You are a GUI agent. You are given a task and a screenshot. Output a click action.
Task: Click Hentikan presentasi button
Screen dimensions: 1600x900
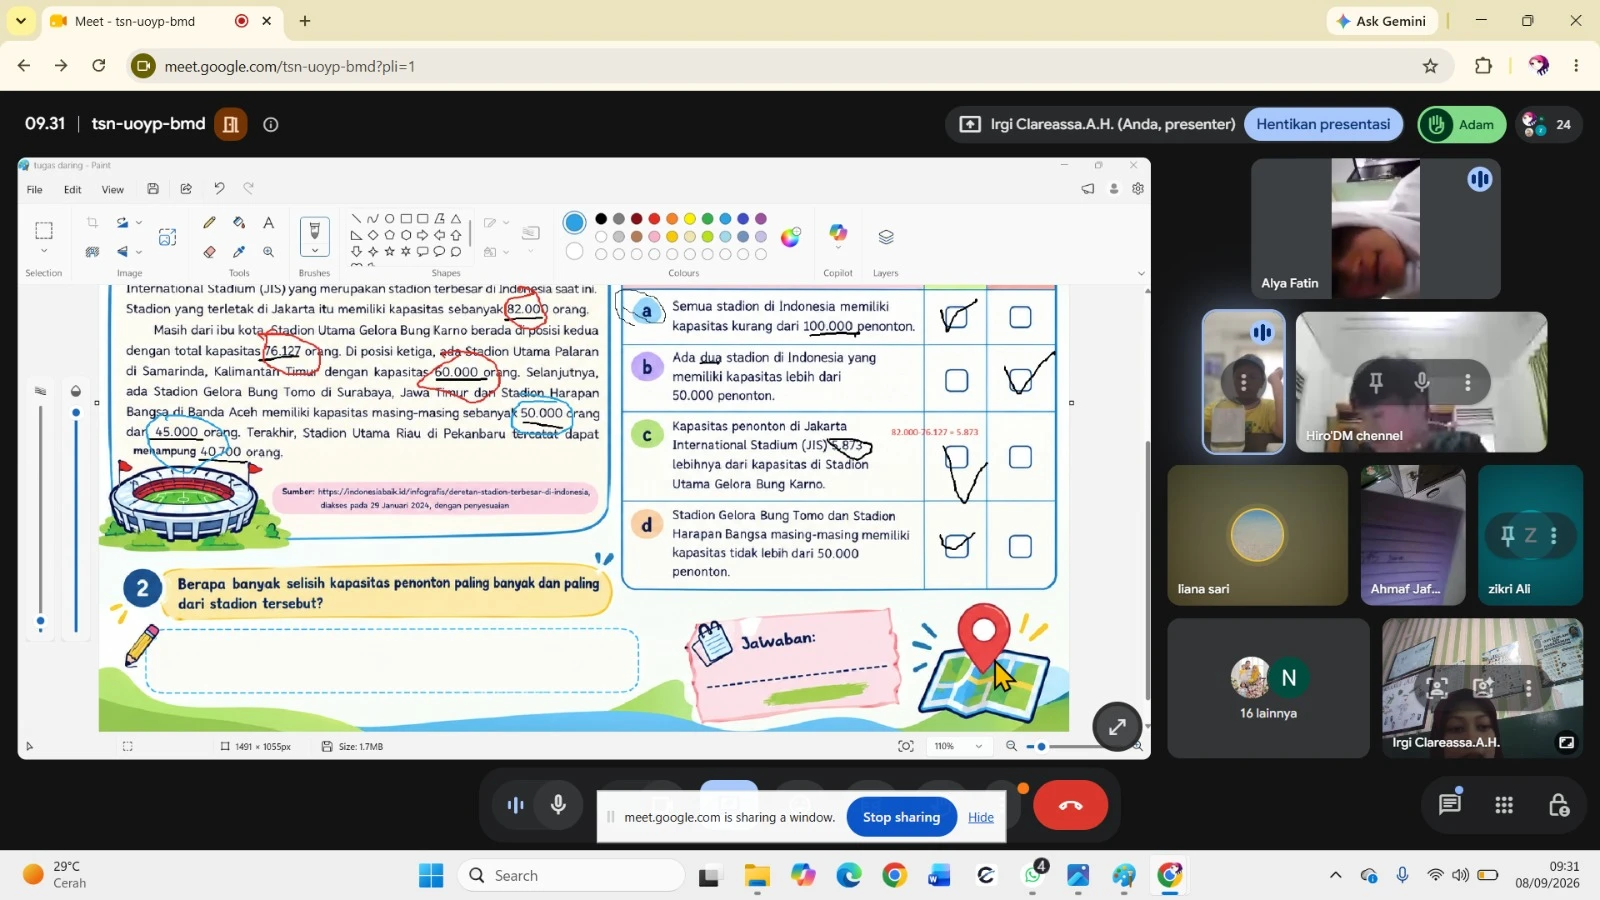pos(1323,124)
